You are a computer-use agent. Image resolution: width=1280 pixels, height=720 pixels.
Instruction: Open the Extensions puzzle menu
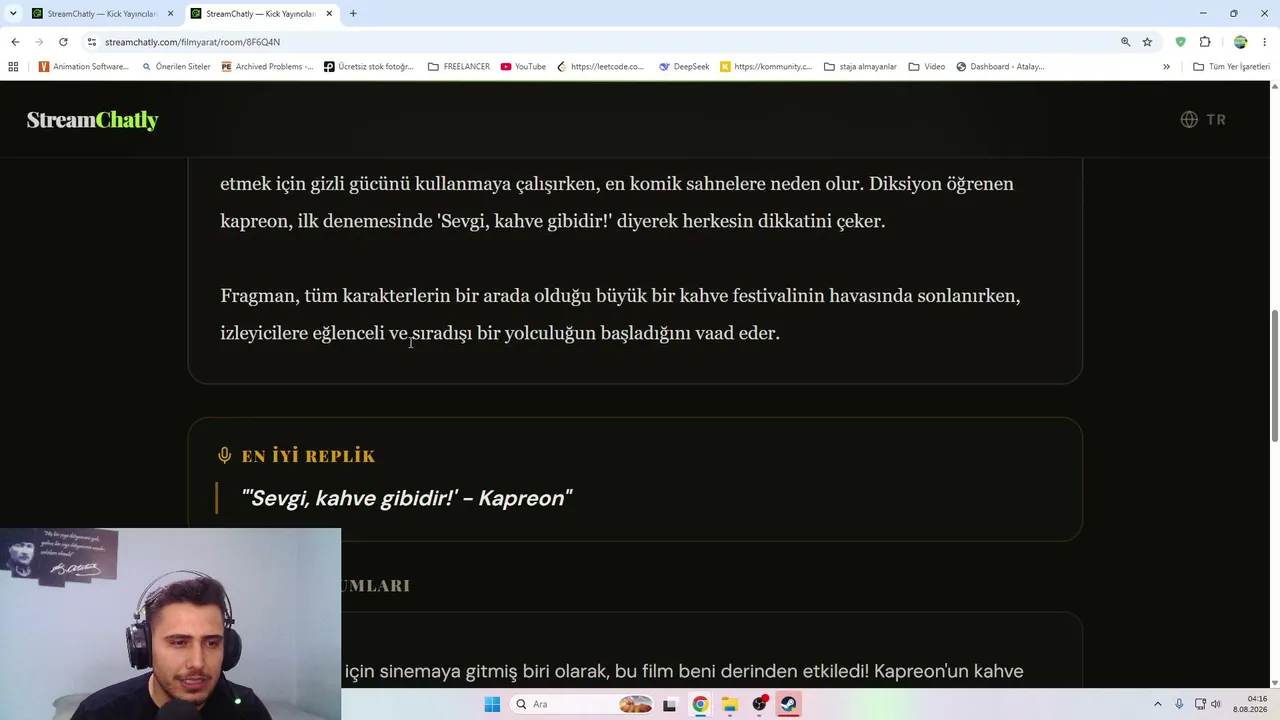(1205, 42)
